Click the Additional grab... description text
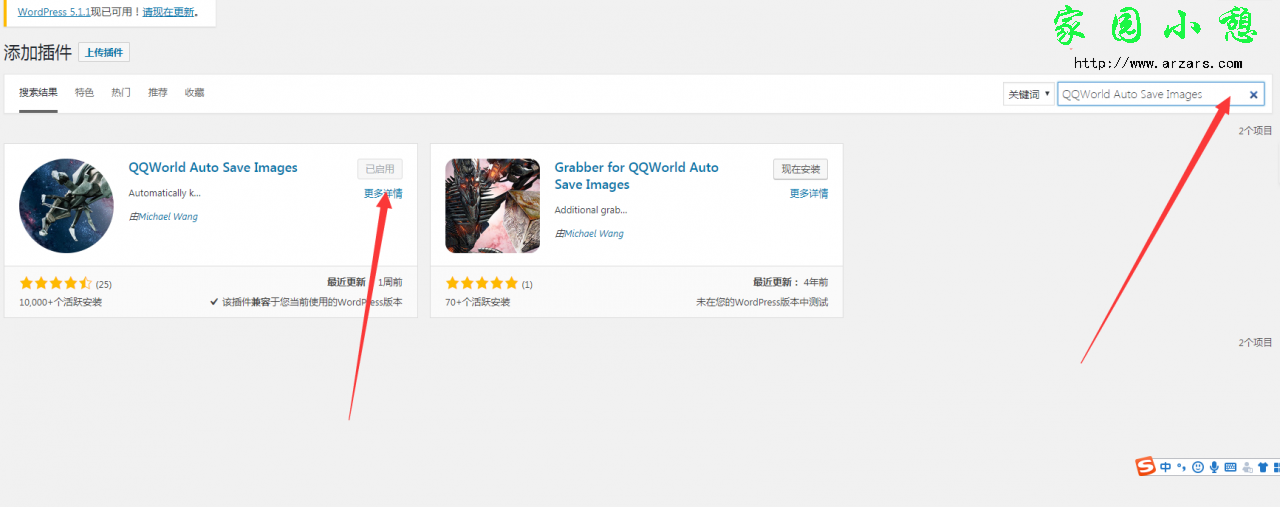 [x=591, y=210]
